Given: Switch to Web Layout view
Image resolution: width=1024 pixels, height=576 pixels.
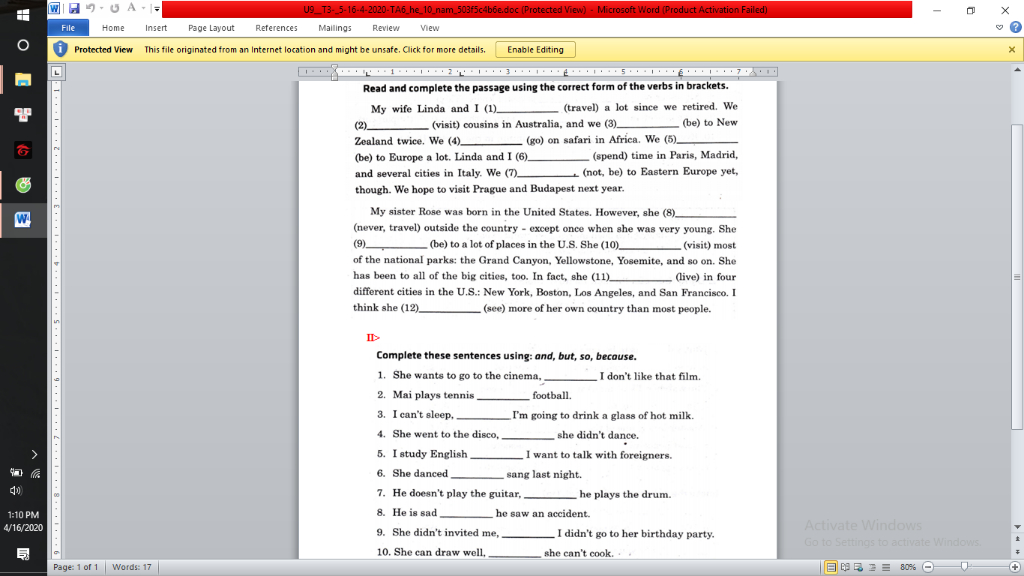Looking at the screenshot, I should (x=858, y=567).
